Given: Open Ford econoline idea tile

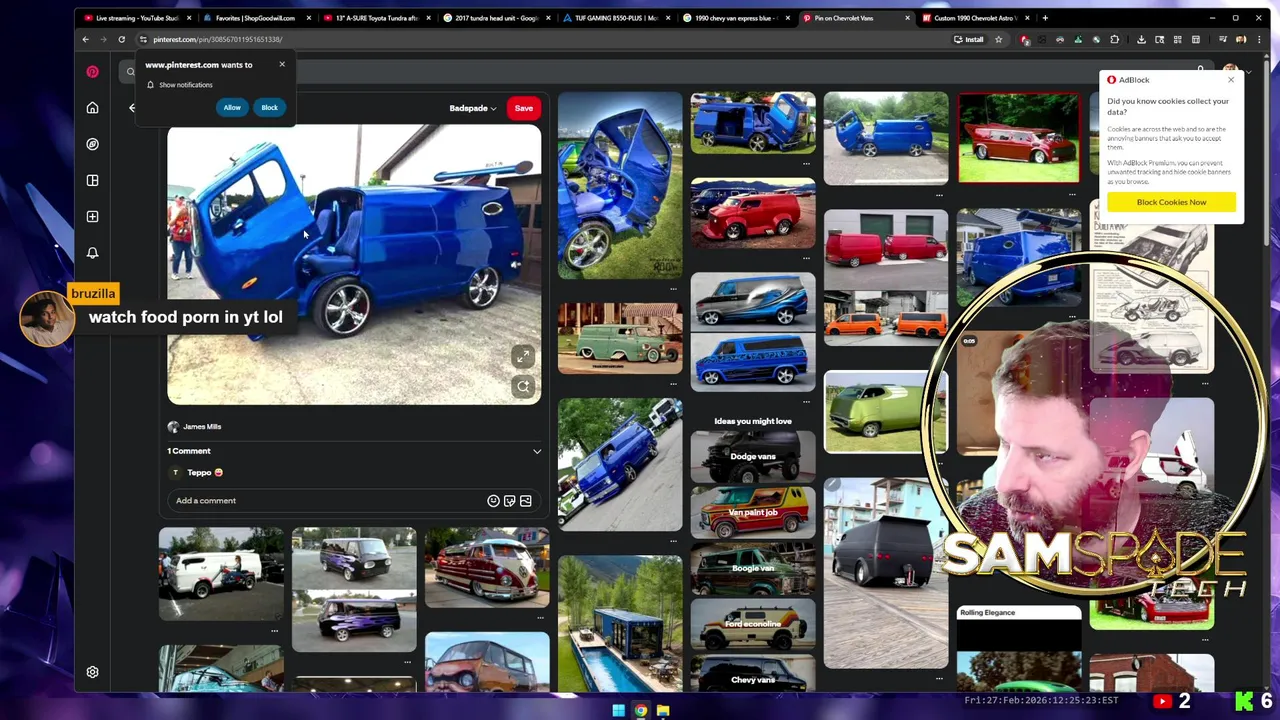Looking at the screenshot, I should (x=753, y=624).
